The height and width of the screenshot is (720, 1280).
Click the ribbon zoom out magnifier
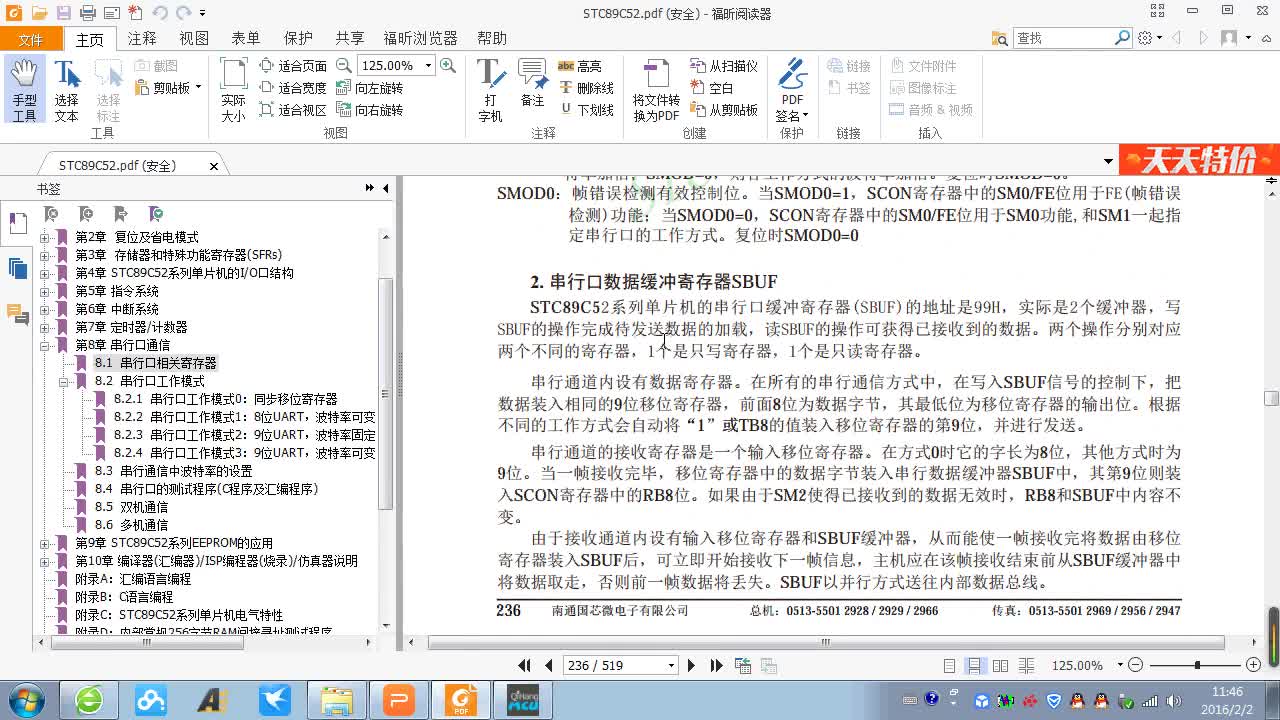point(344,65)
